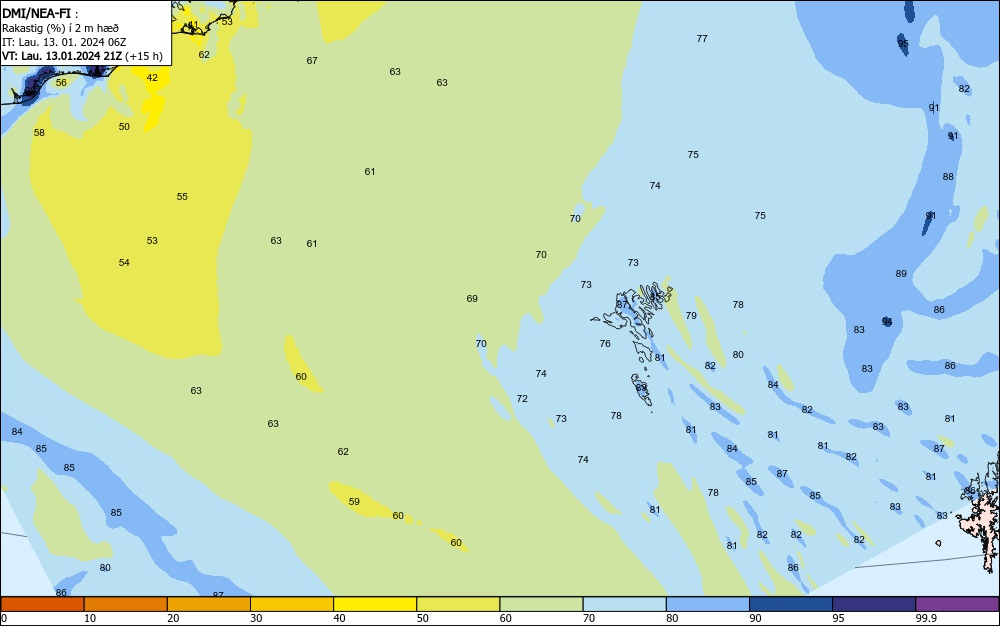The width and height of the screenshot is (1000, 626).
Task: Click the bright yellow 40–50 legend swatch
Action: [x=375, y=604]
